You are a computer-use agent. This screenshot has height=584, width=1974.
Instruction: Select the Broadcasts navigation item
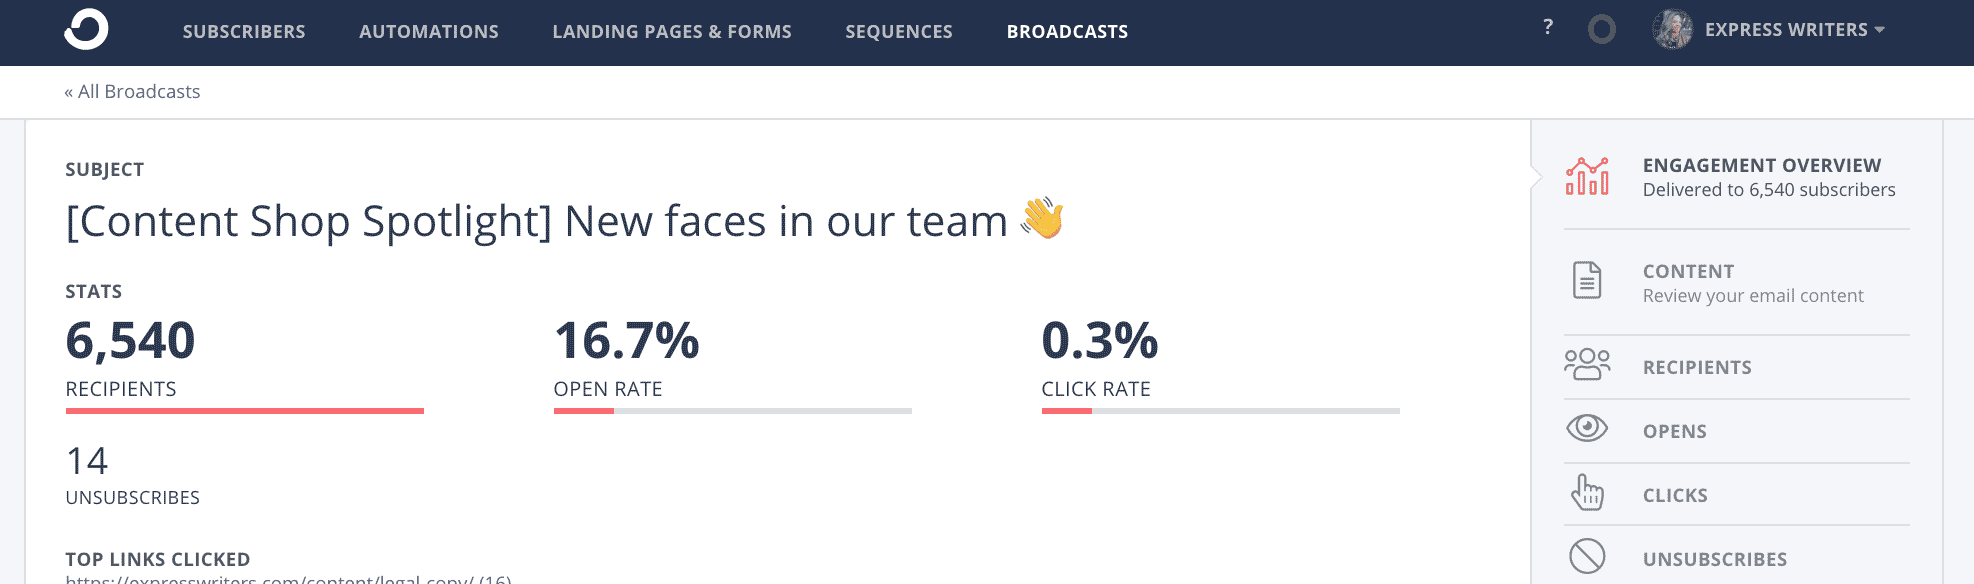(x=1067, y=32)
